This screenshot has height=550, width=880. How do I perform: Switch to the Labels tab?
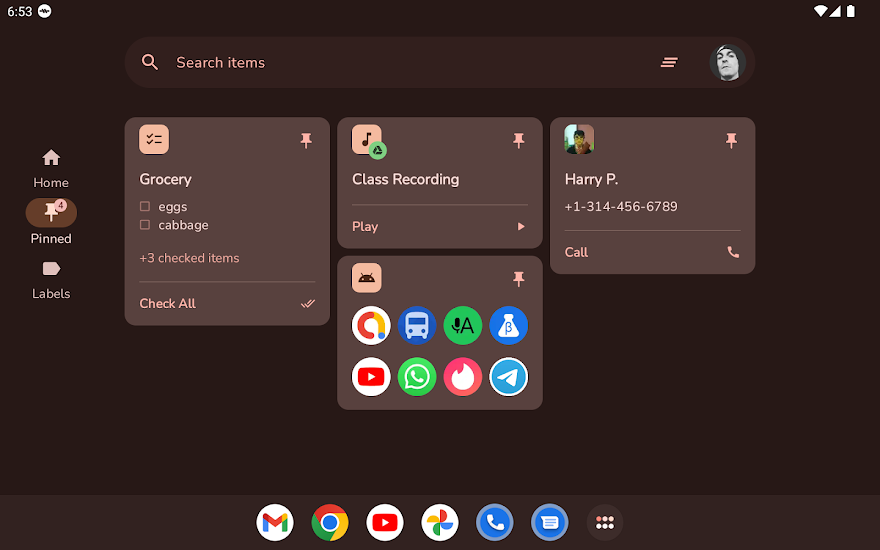pyautogui.click(x=51, y=278)
